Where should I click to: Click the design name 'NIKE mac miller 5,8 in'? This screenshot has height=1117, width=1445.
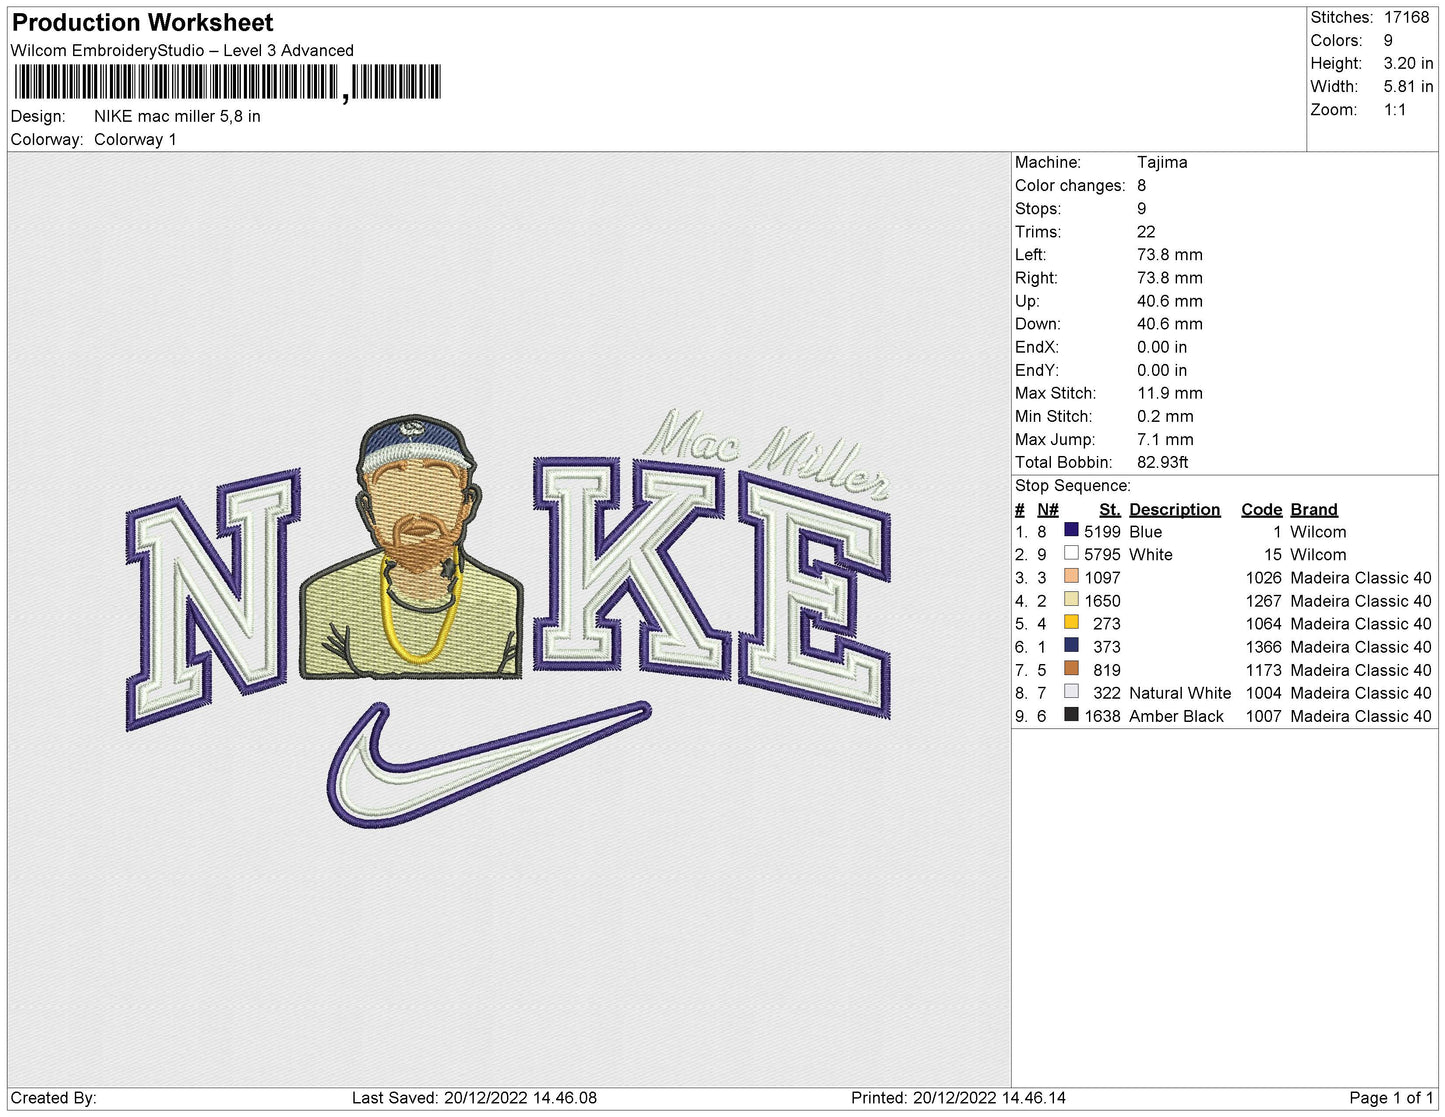(x=177, y=116)
